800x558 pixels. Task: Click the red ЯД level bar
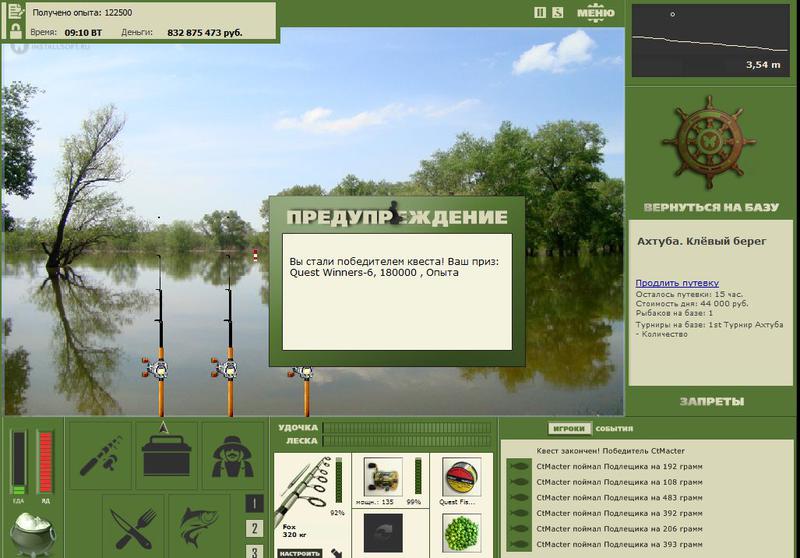point(45,462)
